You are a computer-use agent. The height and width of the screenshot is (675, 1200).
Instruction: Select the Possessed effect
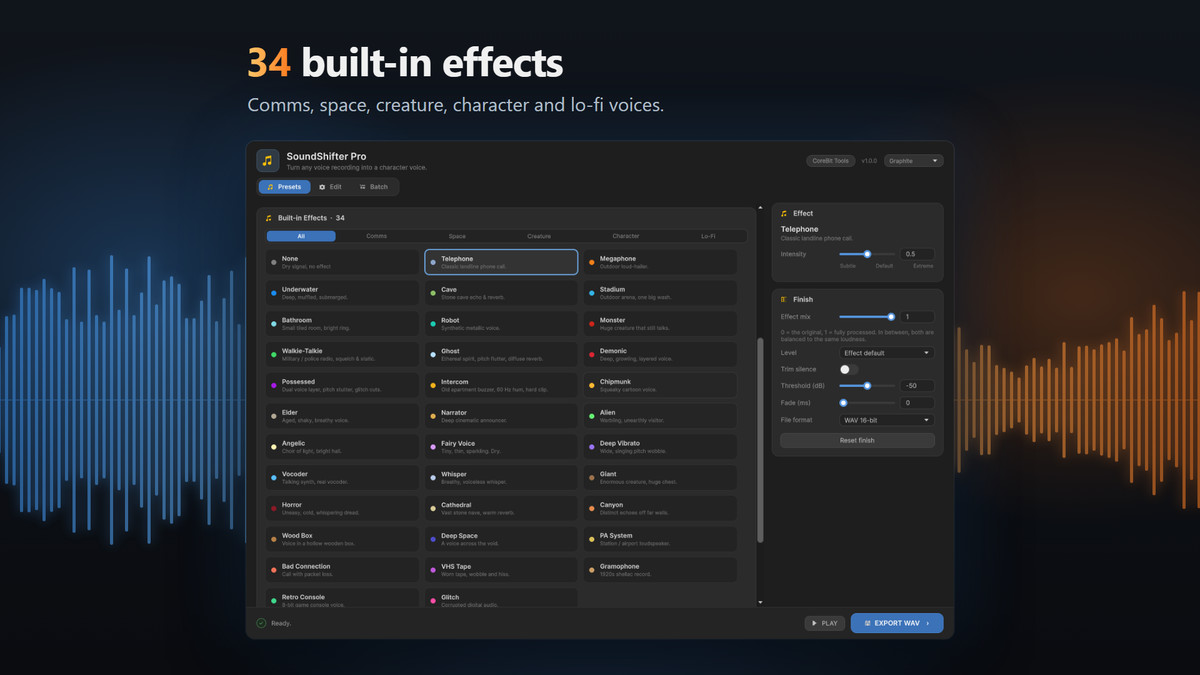click(343, 385)
